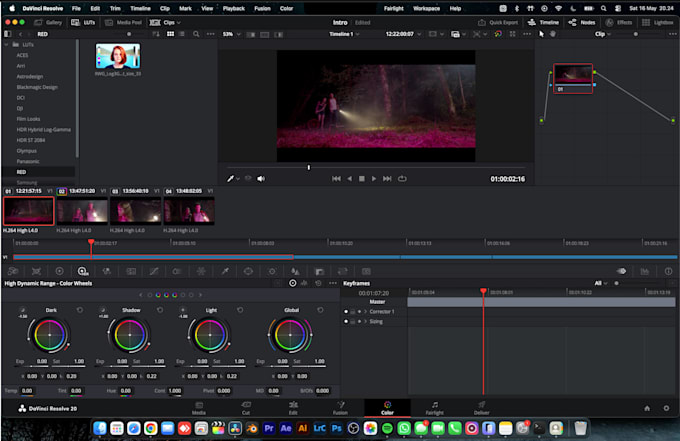Select the hand pan tool in node editor
The height and width of the screenshot is (441, 680).
[553, 34]
